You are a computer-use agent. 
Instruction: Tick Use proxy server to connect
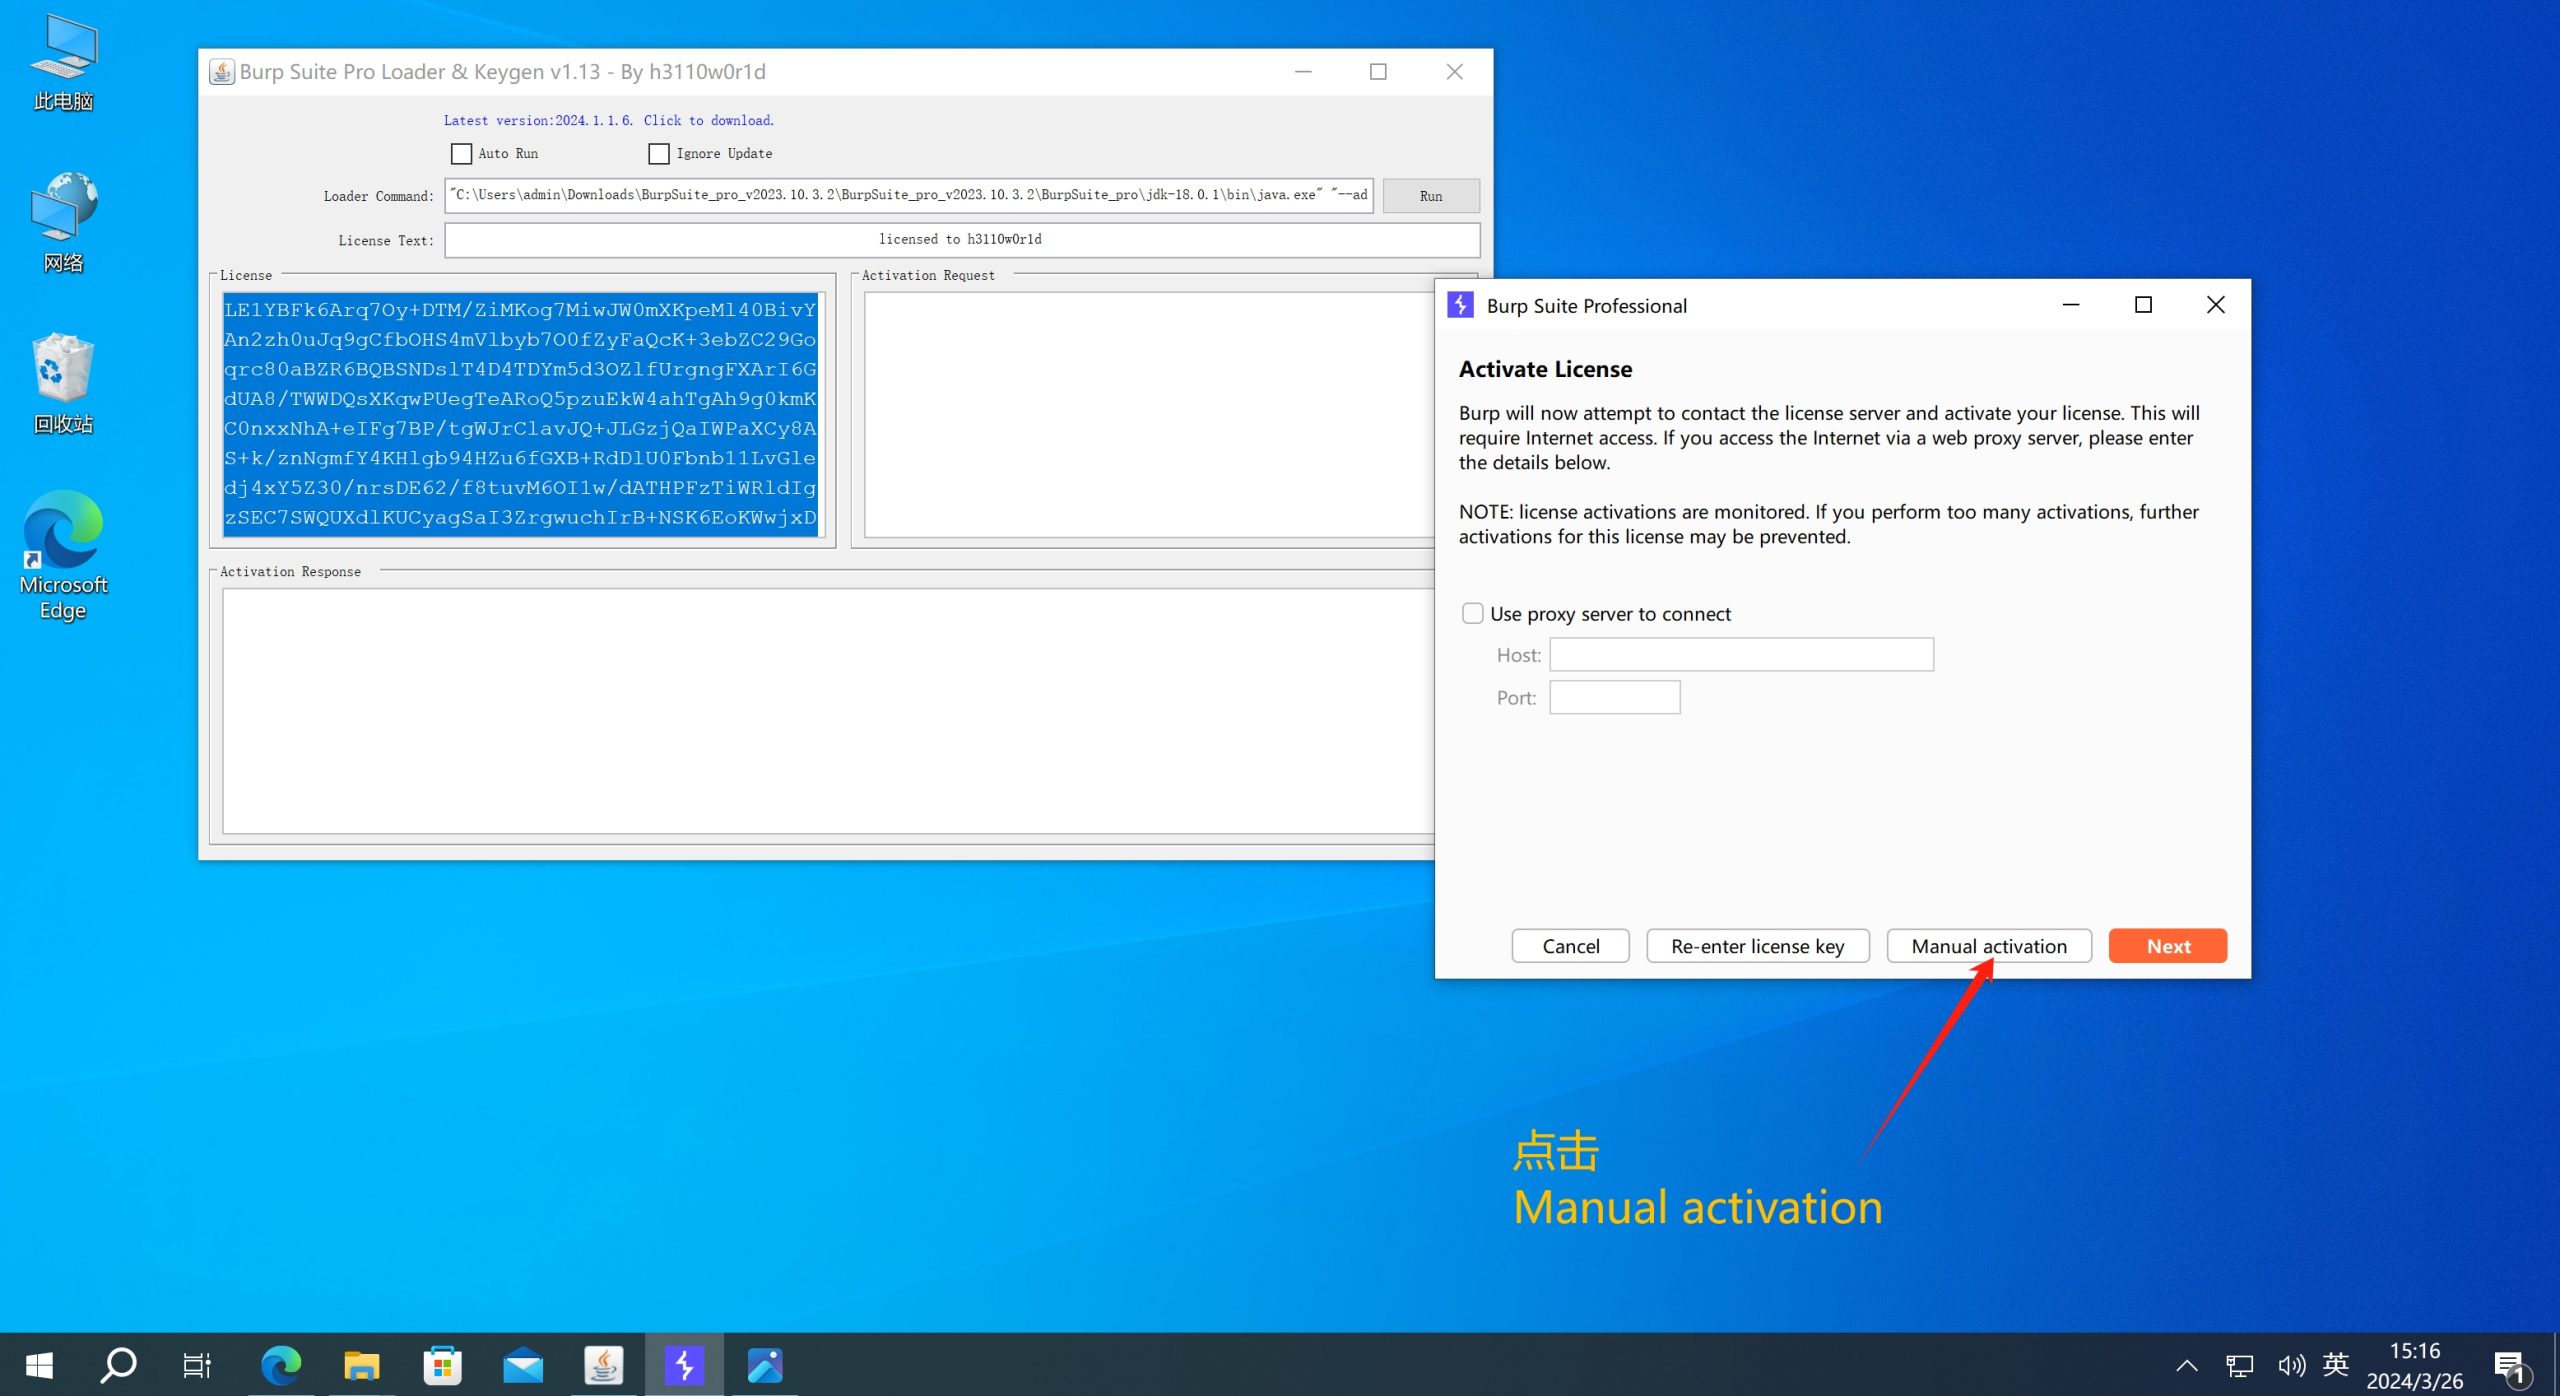(x=1472, y=613)
